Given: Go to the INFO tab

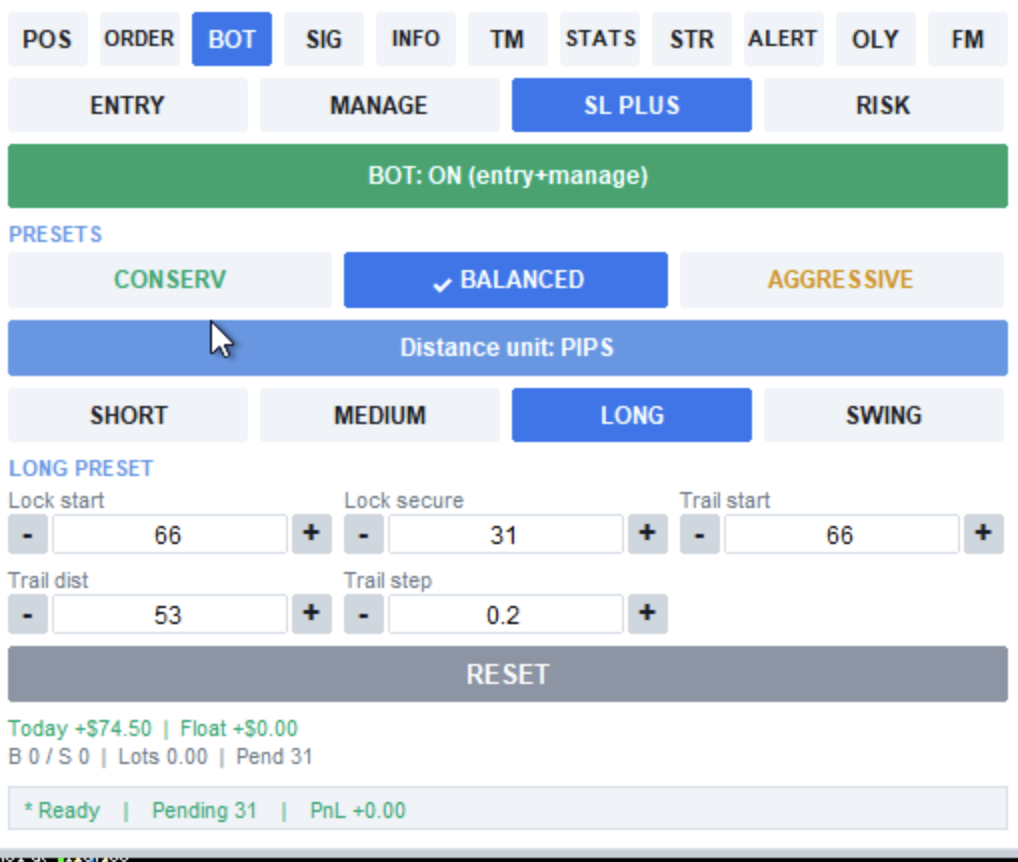Looking at the screenshot, I should [416, 39].
